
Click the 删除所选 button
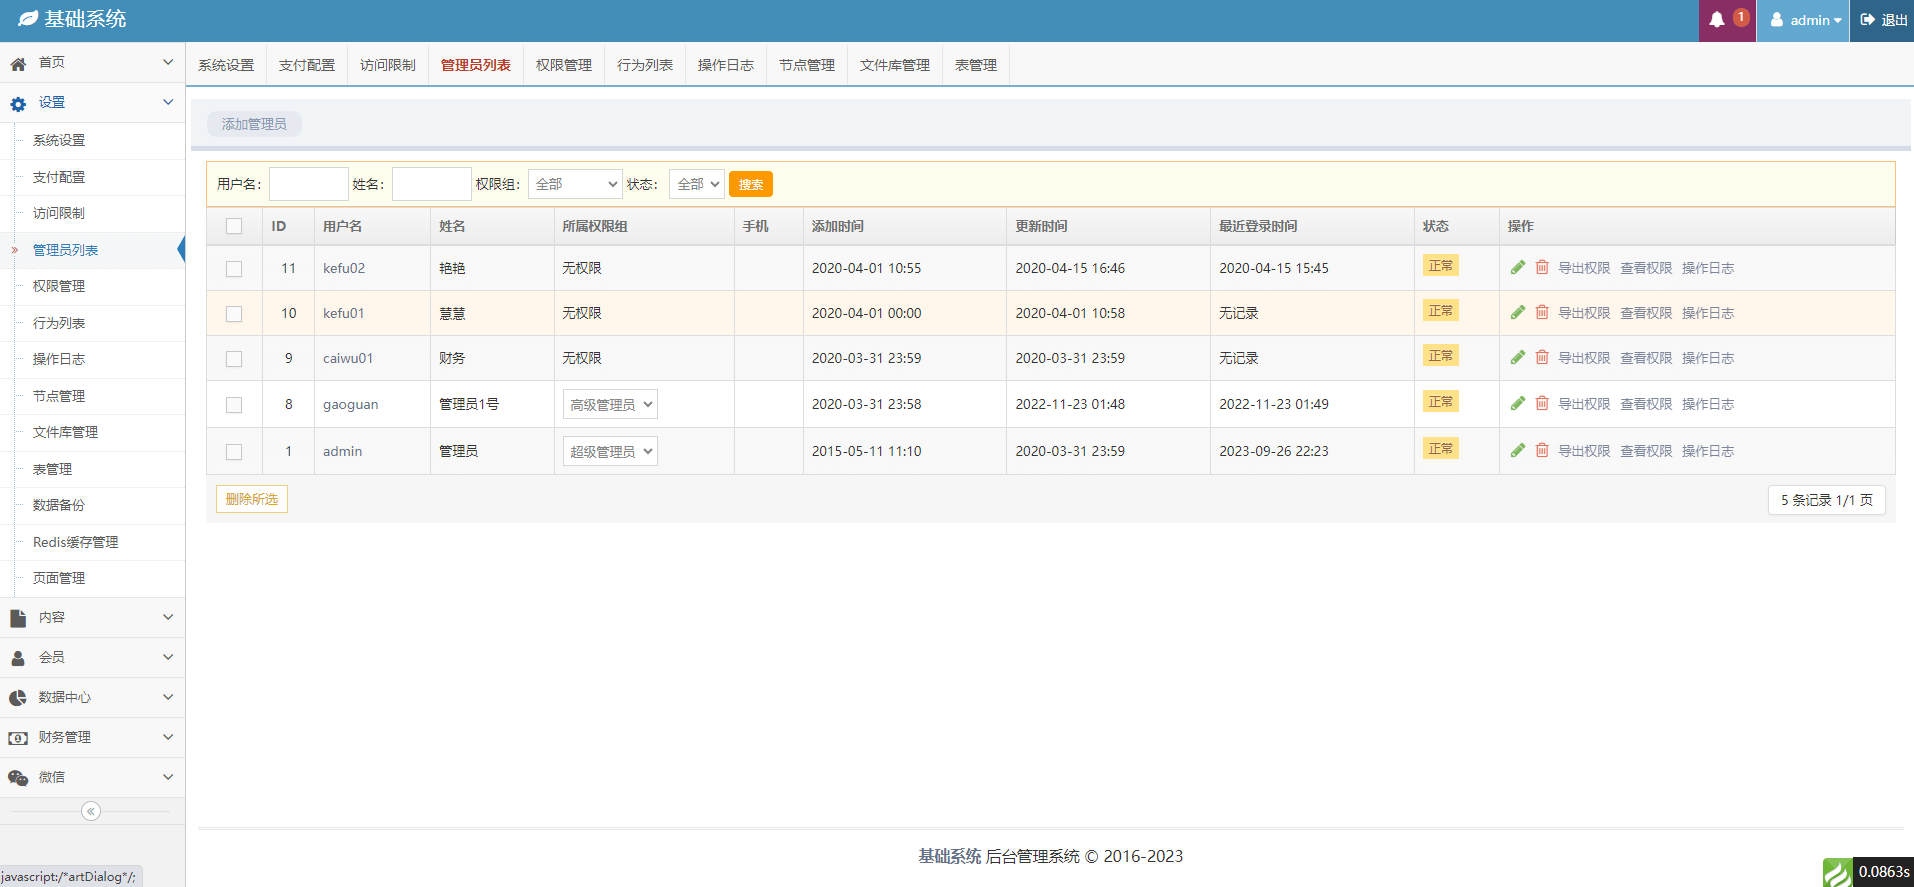click(252, 499)
